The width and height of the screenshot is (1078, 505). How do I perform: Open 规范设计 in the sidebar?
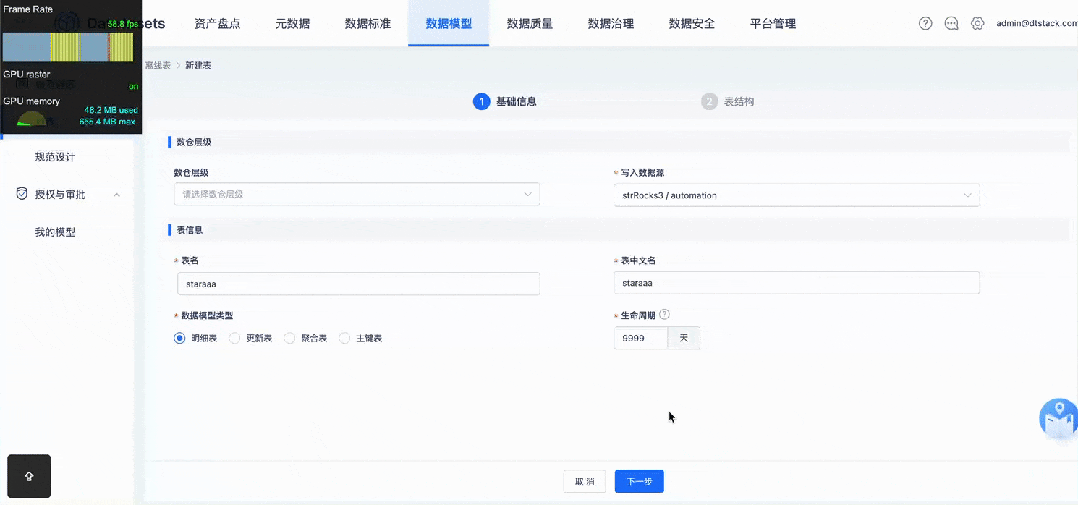(55, 157)
